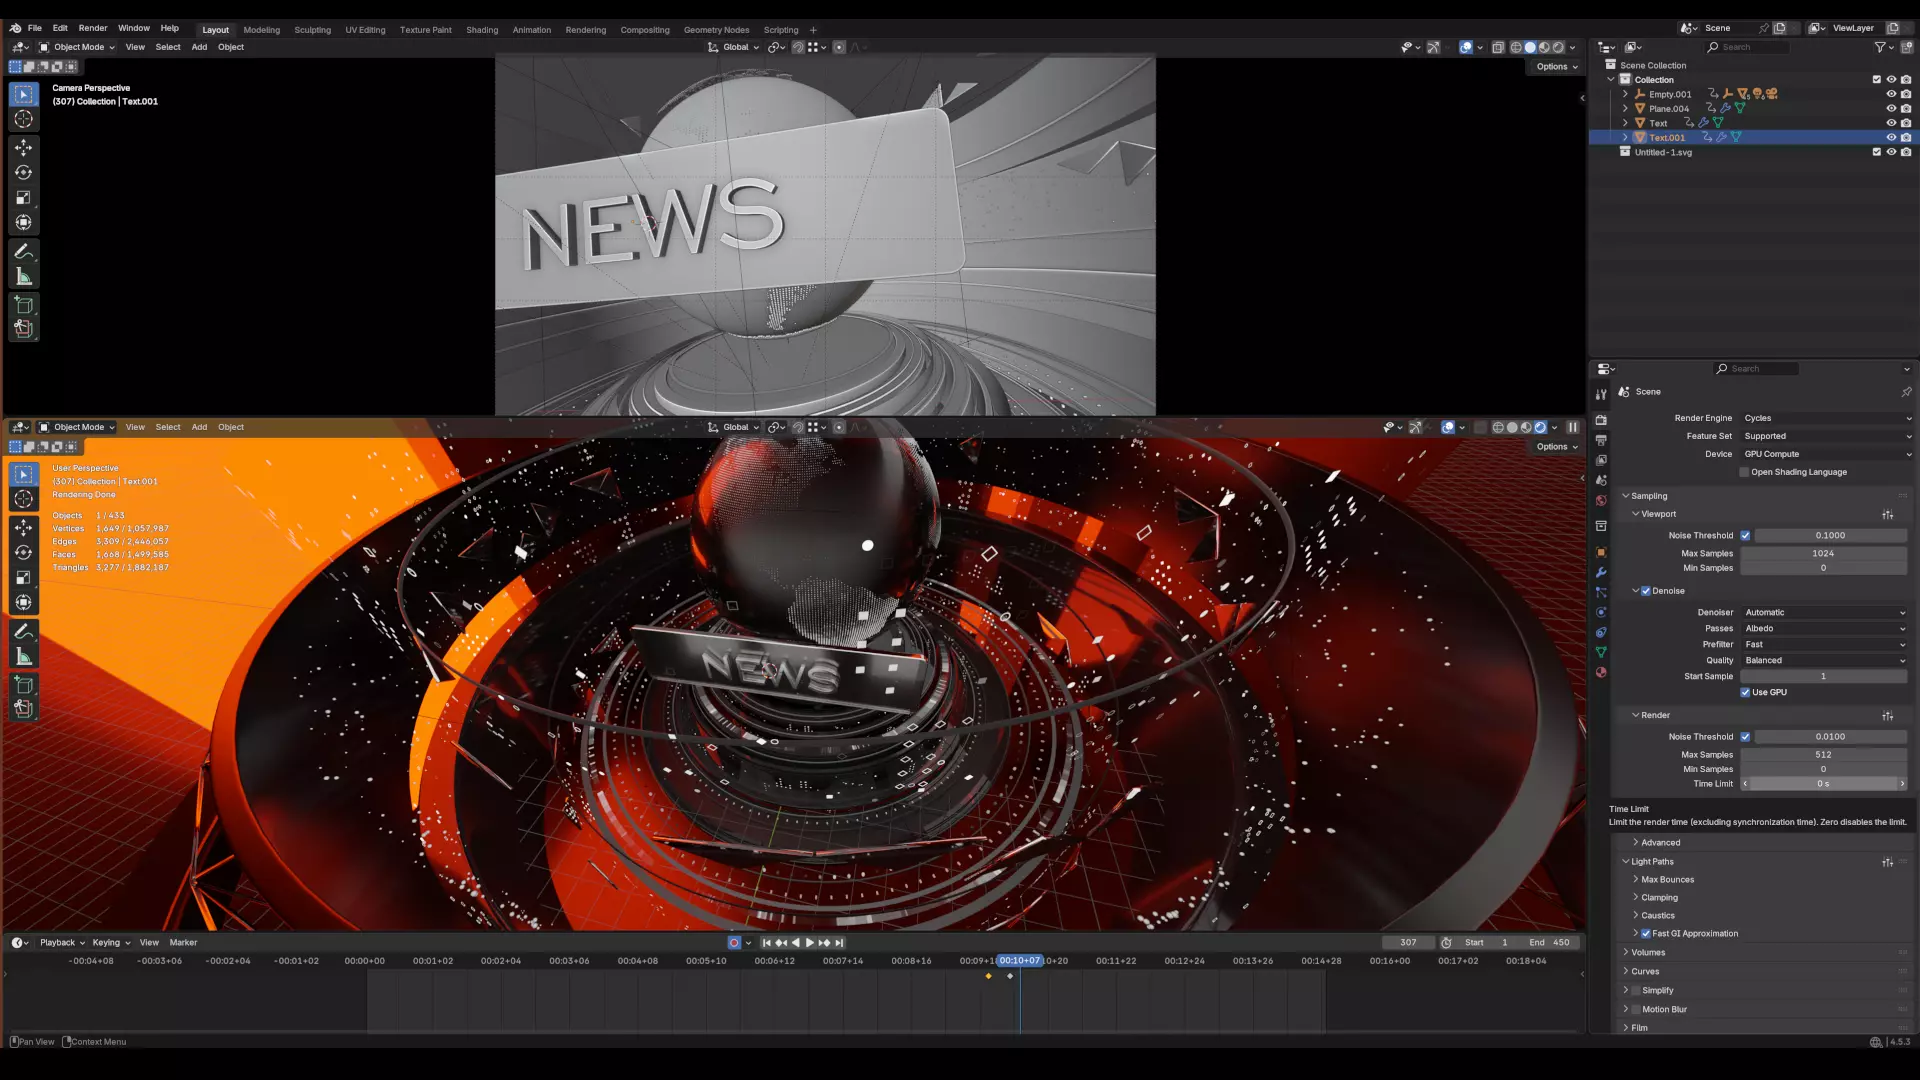Switch to the Shading workspace tab
This screenshot has height=1080, width=1920.
click(482, 30)
